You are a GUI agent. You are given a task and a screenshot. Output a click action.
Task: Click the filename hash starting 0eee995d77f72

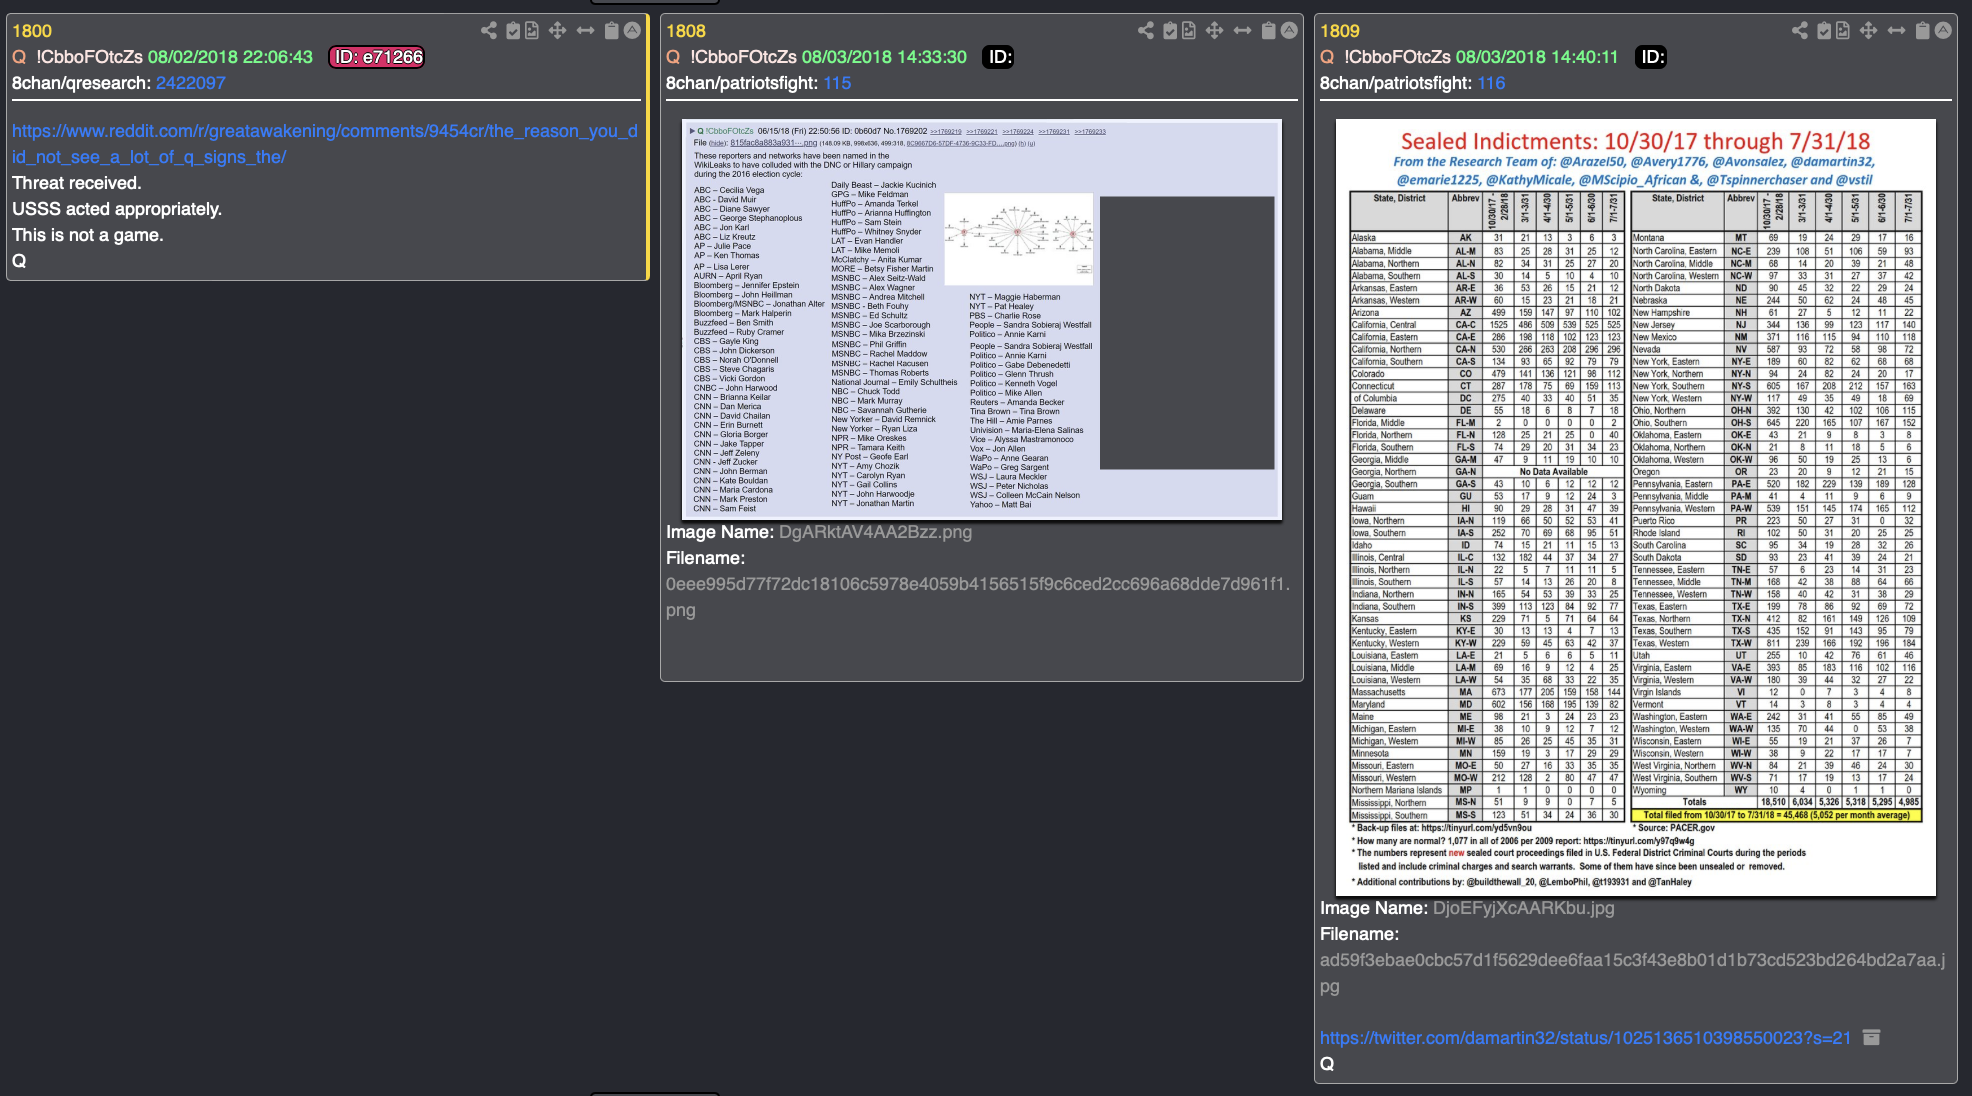click(978, 597)
